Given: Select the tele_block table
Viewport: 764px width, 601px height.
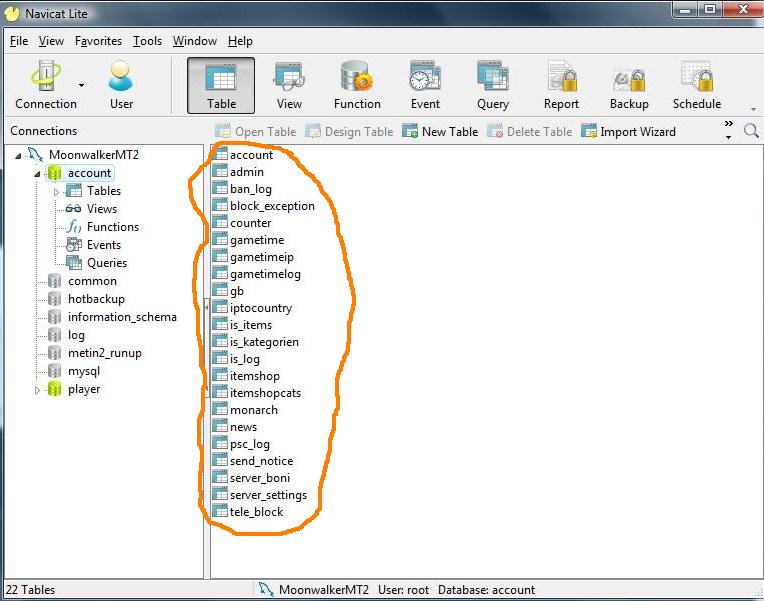Looking at the screenshot, I should [248, 512].
